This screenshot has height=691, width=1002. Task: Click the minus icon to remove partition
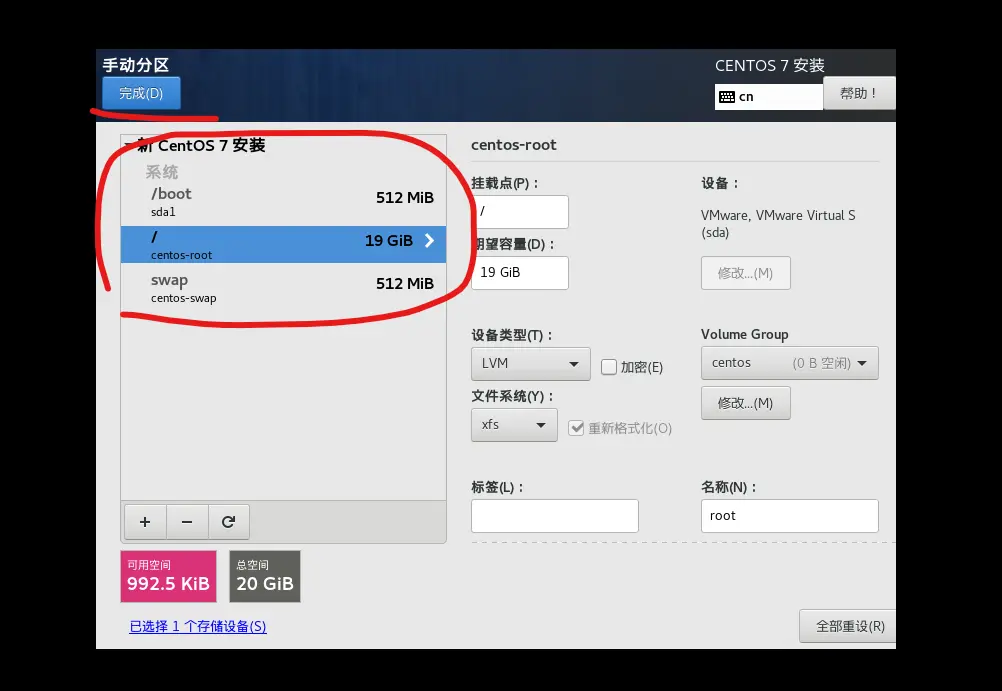point(186,521)
